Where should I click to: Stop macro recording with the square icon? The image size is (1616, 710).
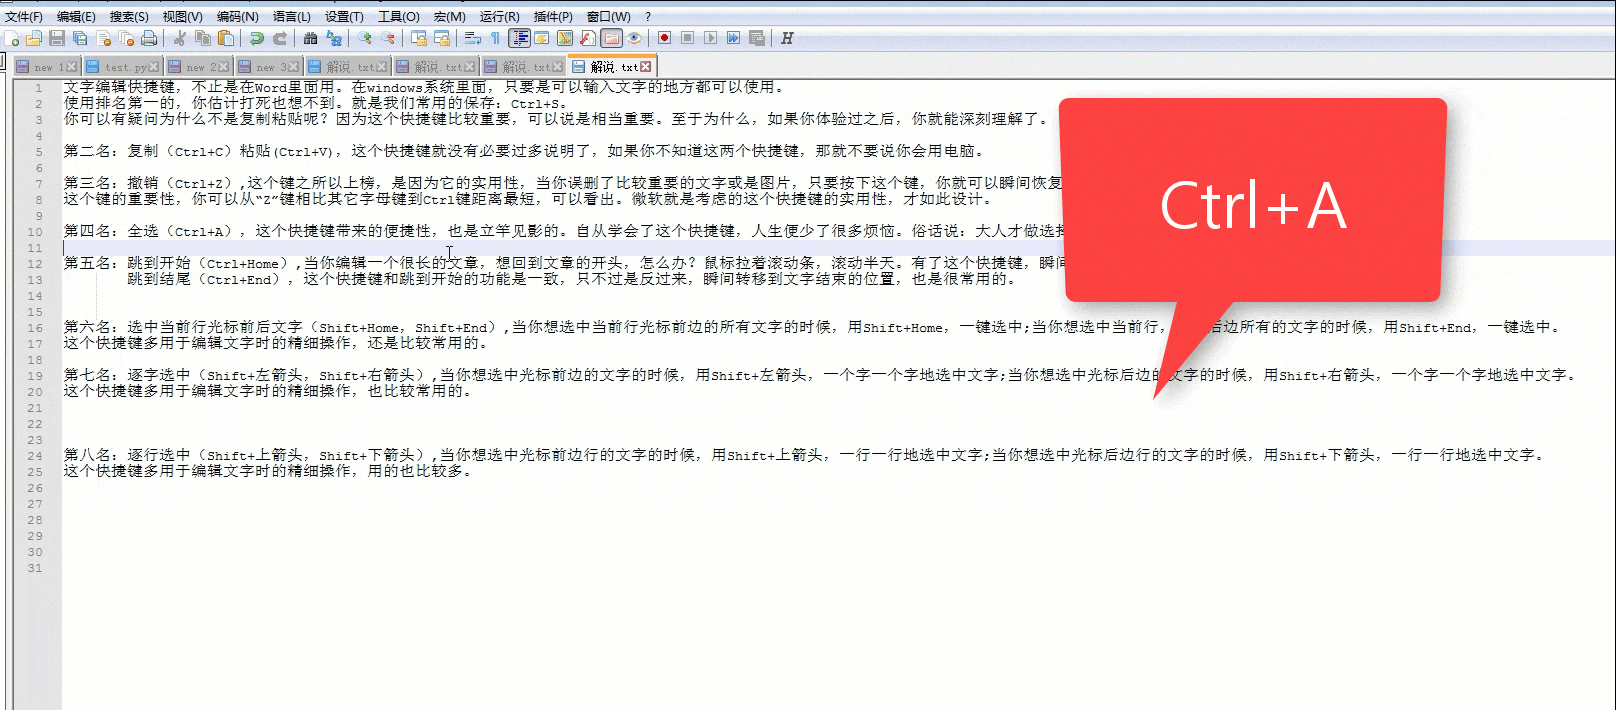[x=687, y=38]
